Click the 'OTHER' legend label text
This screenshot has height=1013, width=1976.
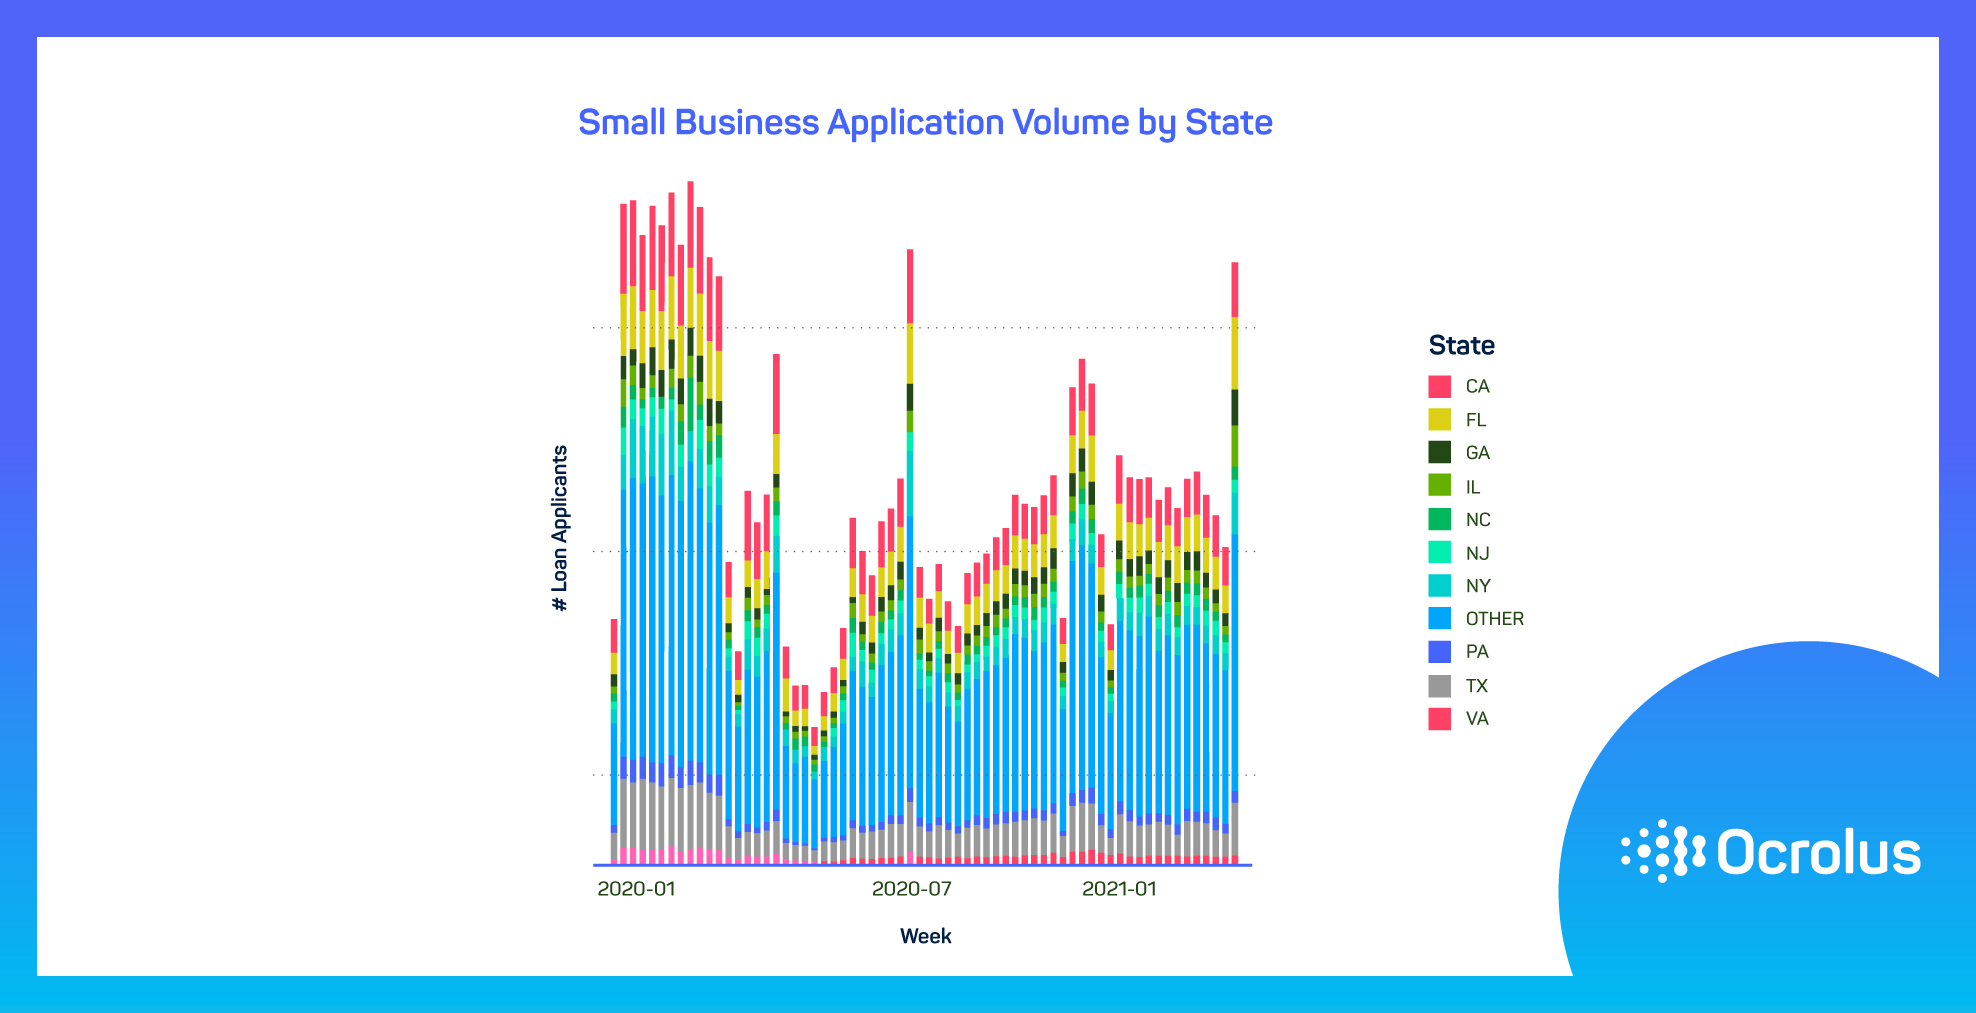pos(1495,619)
